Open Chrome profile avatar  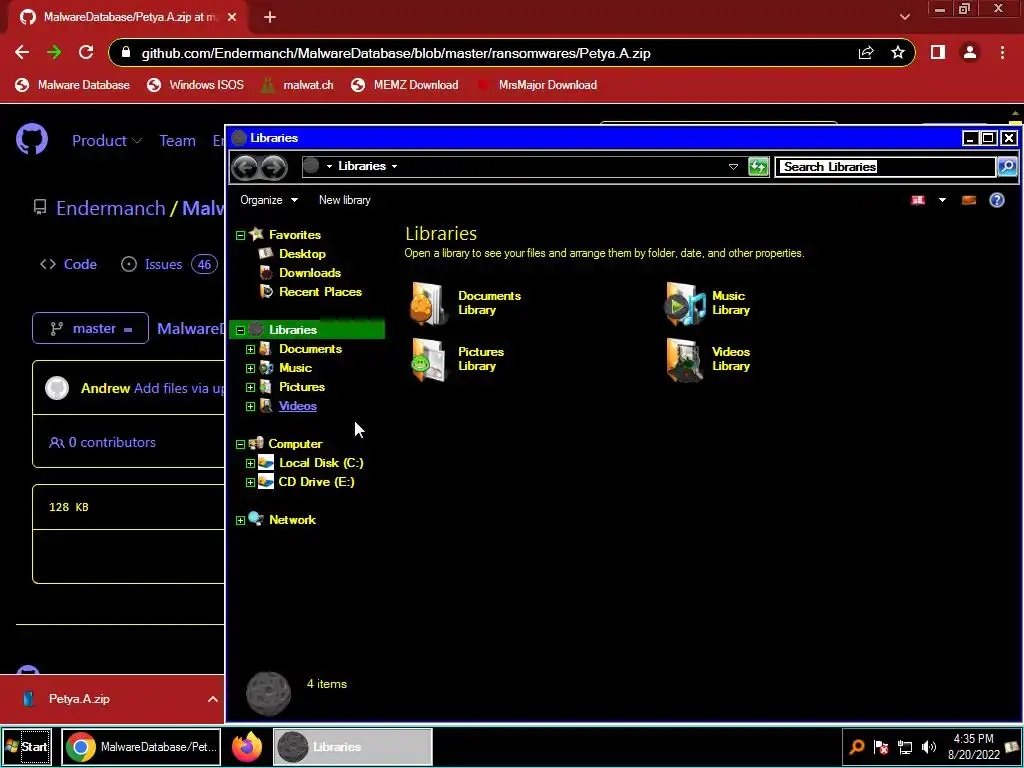970,52
